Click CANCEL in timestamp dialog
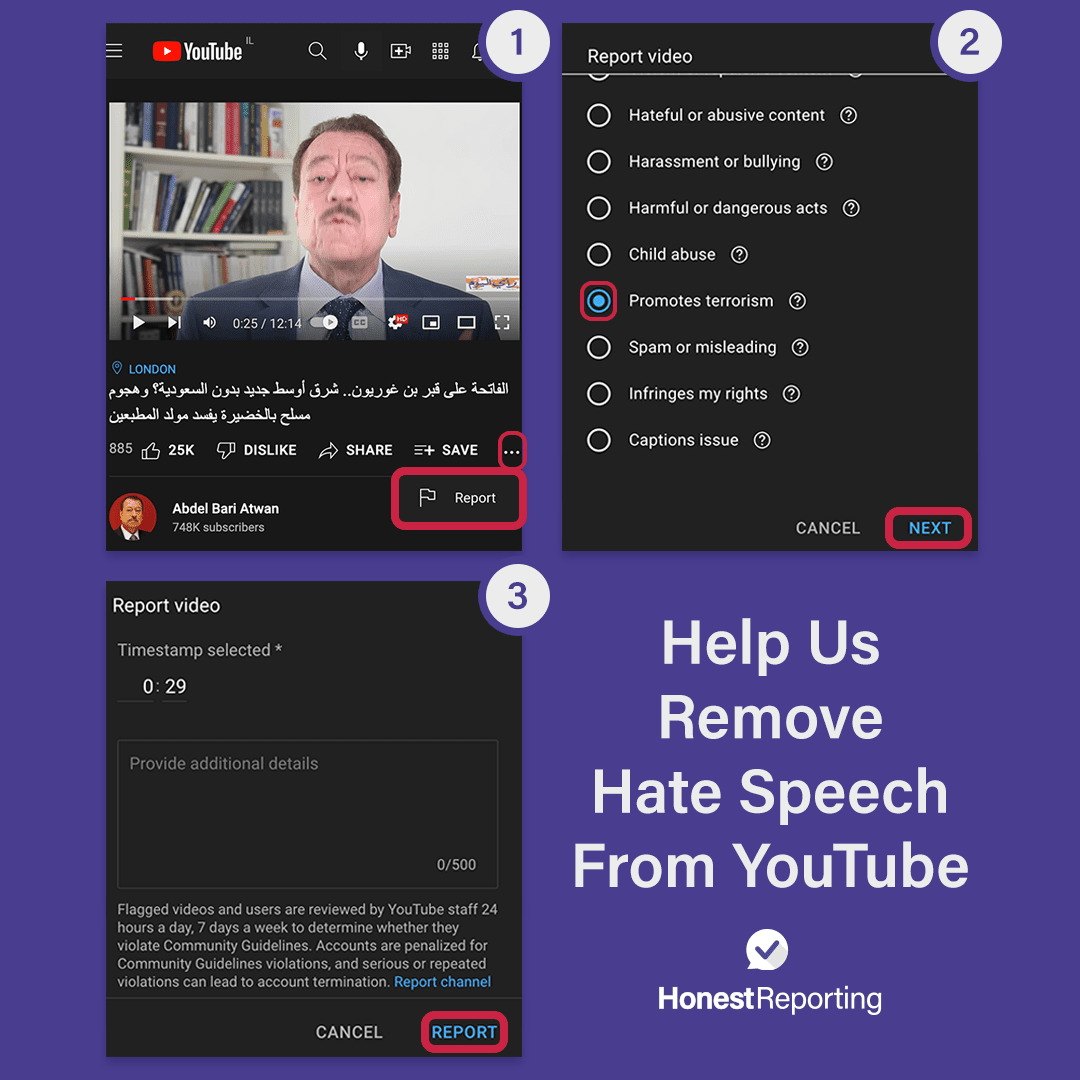The width and height of the screenshot is (1080, 1080). (349, 1032)
